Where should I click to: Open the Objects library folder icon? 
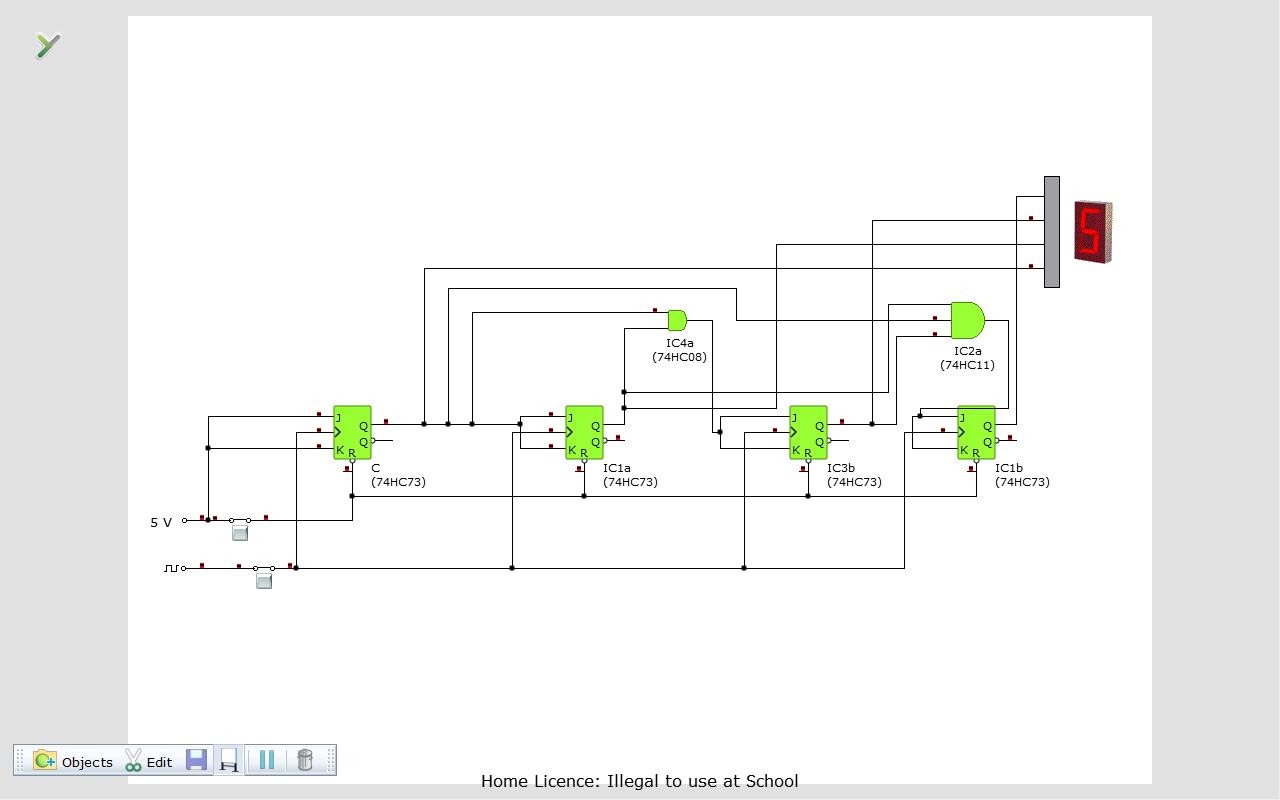click(44, 761)
